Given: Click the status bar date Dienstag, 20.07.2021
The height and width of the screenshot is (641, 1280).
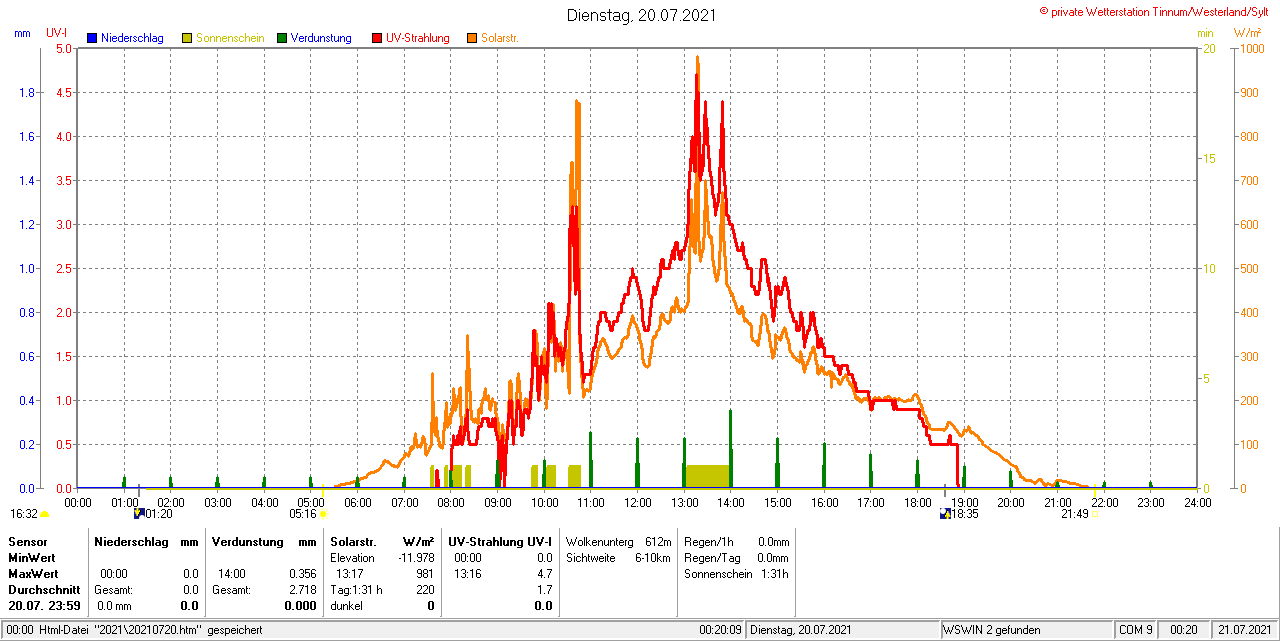Looking at the screenshot, I should 801,630.
